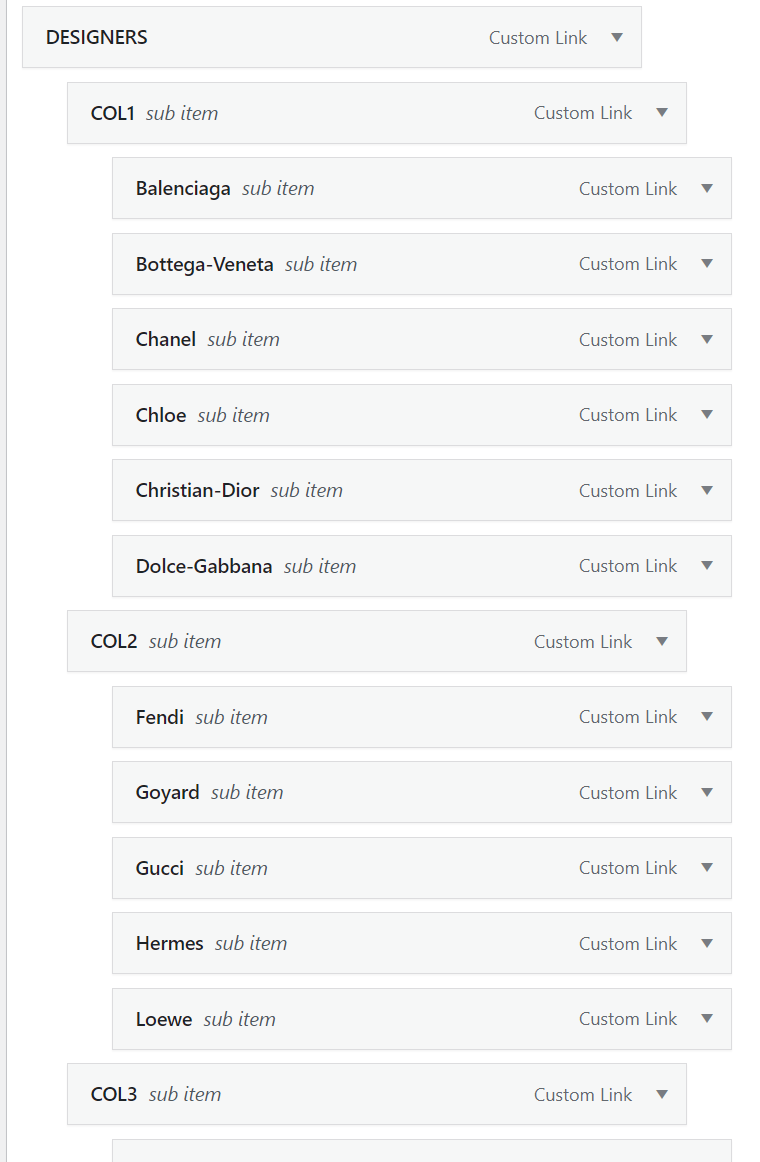The width and height of the screenshot is (760, 1162).
Task: Open Christian-Dior item dropdown arrow
Action: click(x=707, y=490)
